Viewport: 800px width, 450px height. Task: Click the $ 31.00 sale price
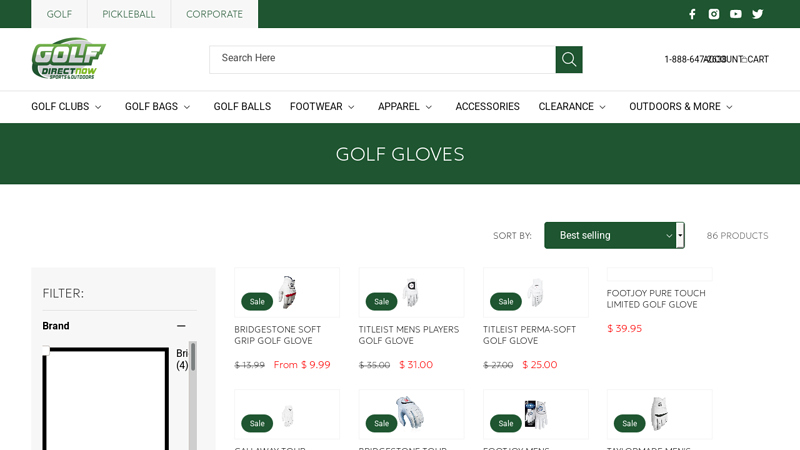point(416,365)
